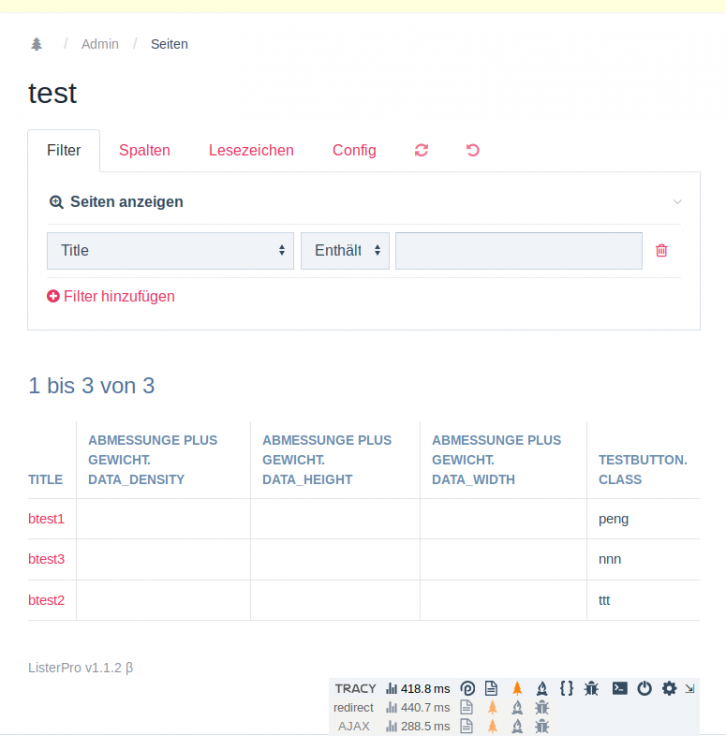The width and height of the screenshot is (726, 750).
Task: Open ProcessWire info panel in Tracy bar
Action: [467, 688]
